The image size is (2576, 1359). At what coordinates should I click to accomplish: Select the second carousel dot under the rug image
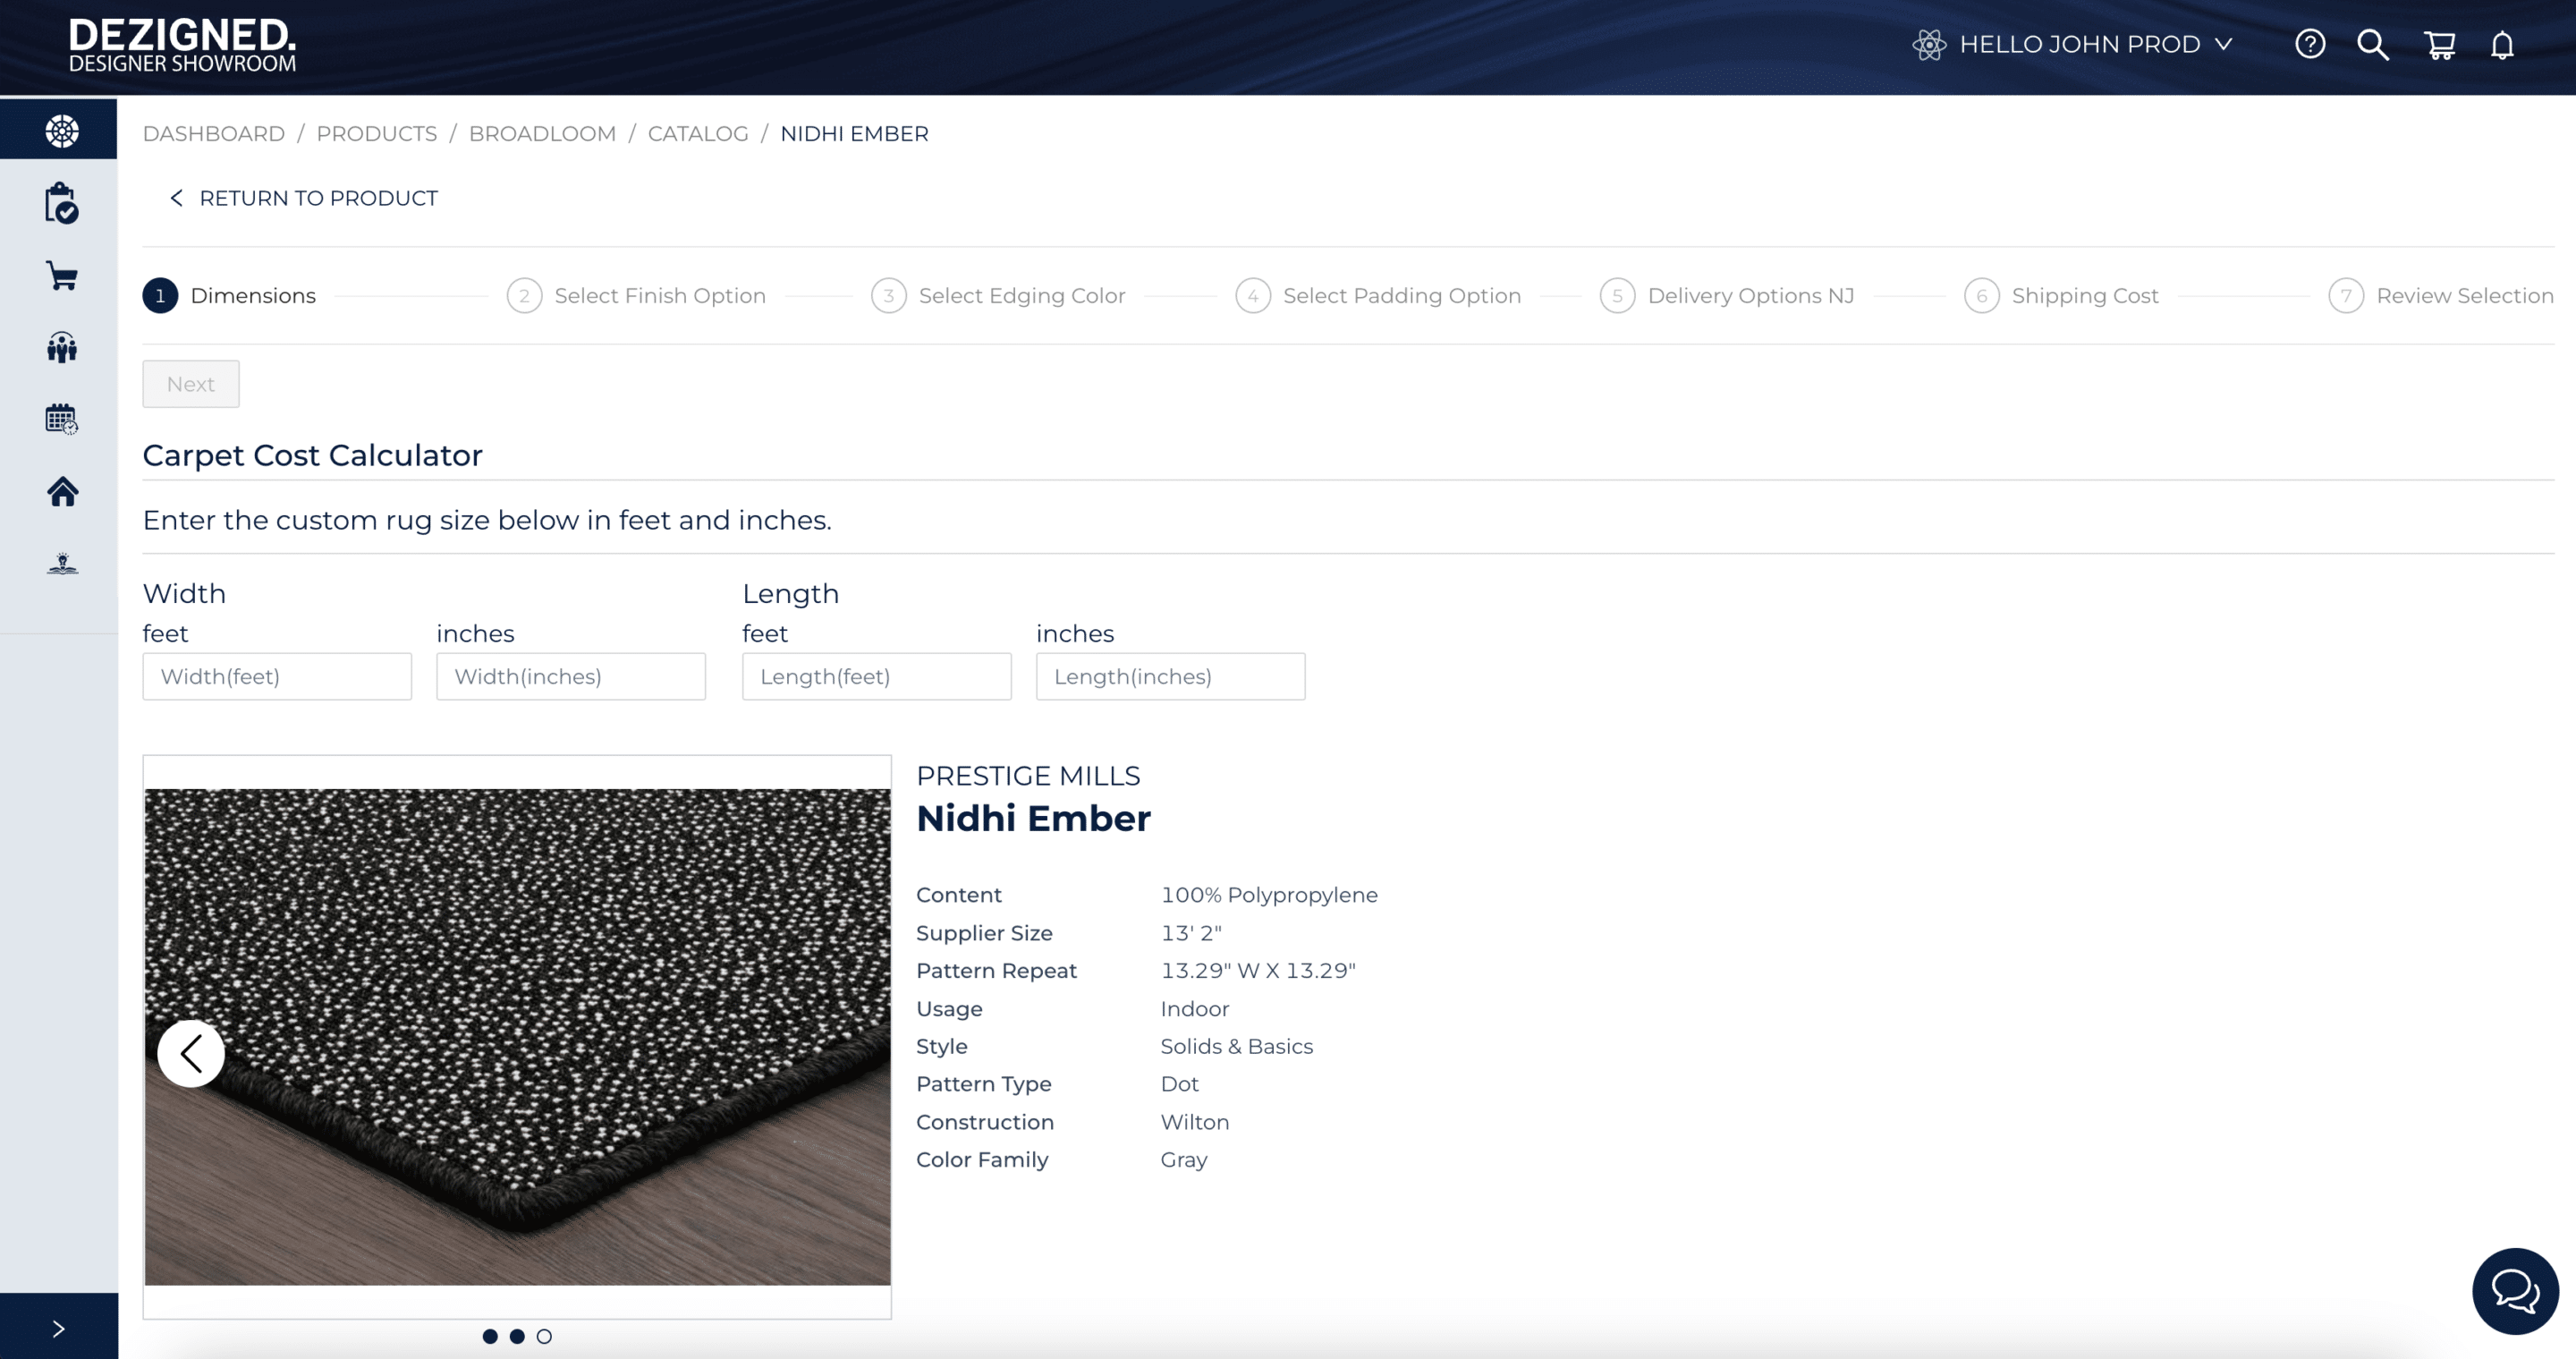(517, 1336)
